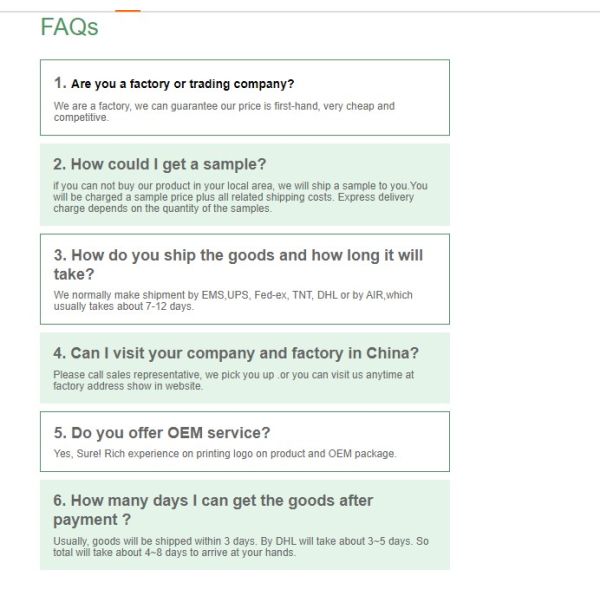Click the number "6." before the payment question
Image resolution: width=600 pixels, height=600 pixels.
(59, 500)
